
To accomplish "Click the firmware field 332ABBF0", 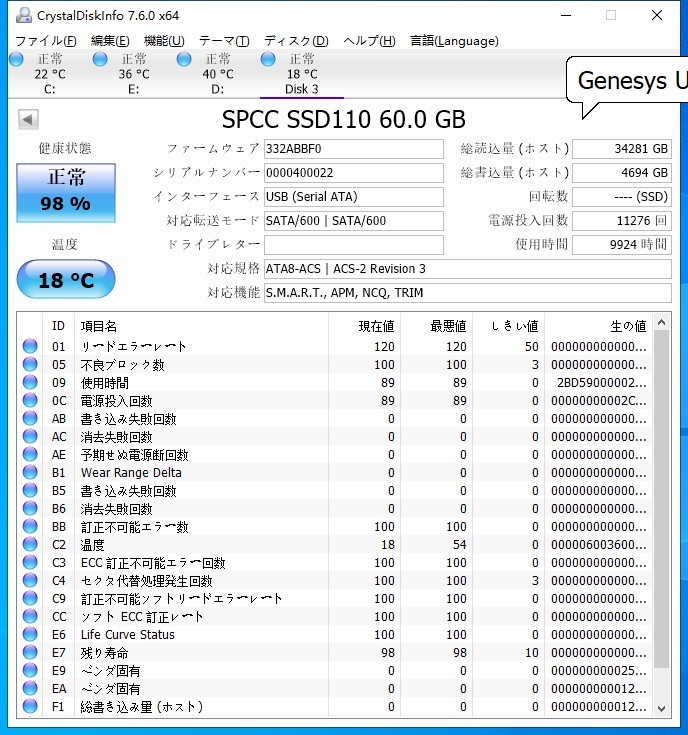I will tap(354, 149).
